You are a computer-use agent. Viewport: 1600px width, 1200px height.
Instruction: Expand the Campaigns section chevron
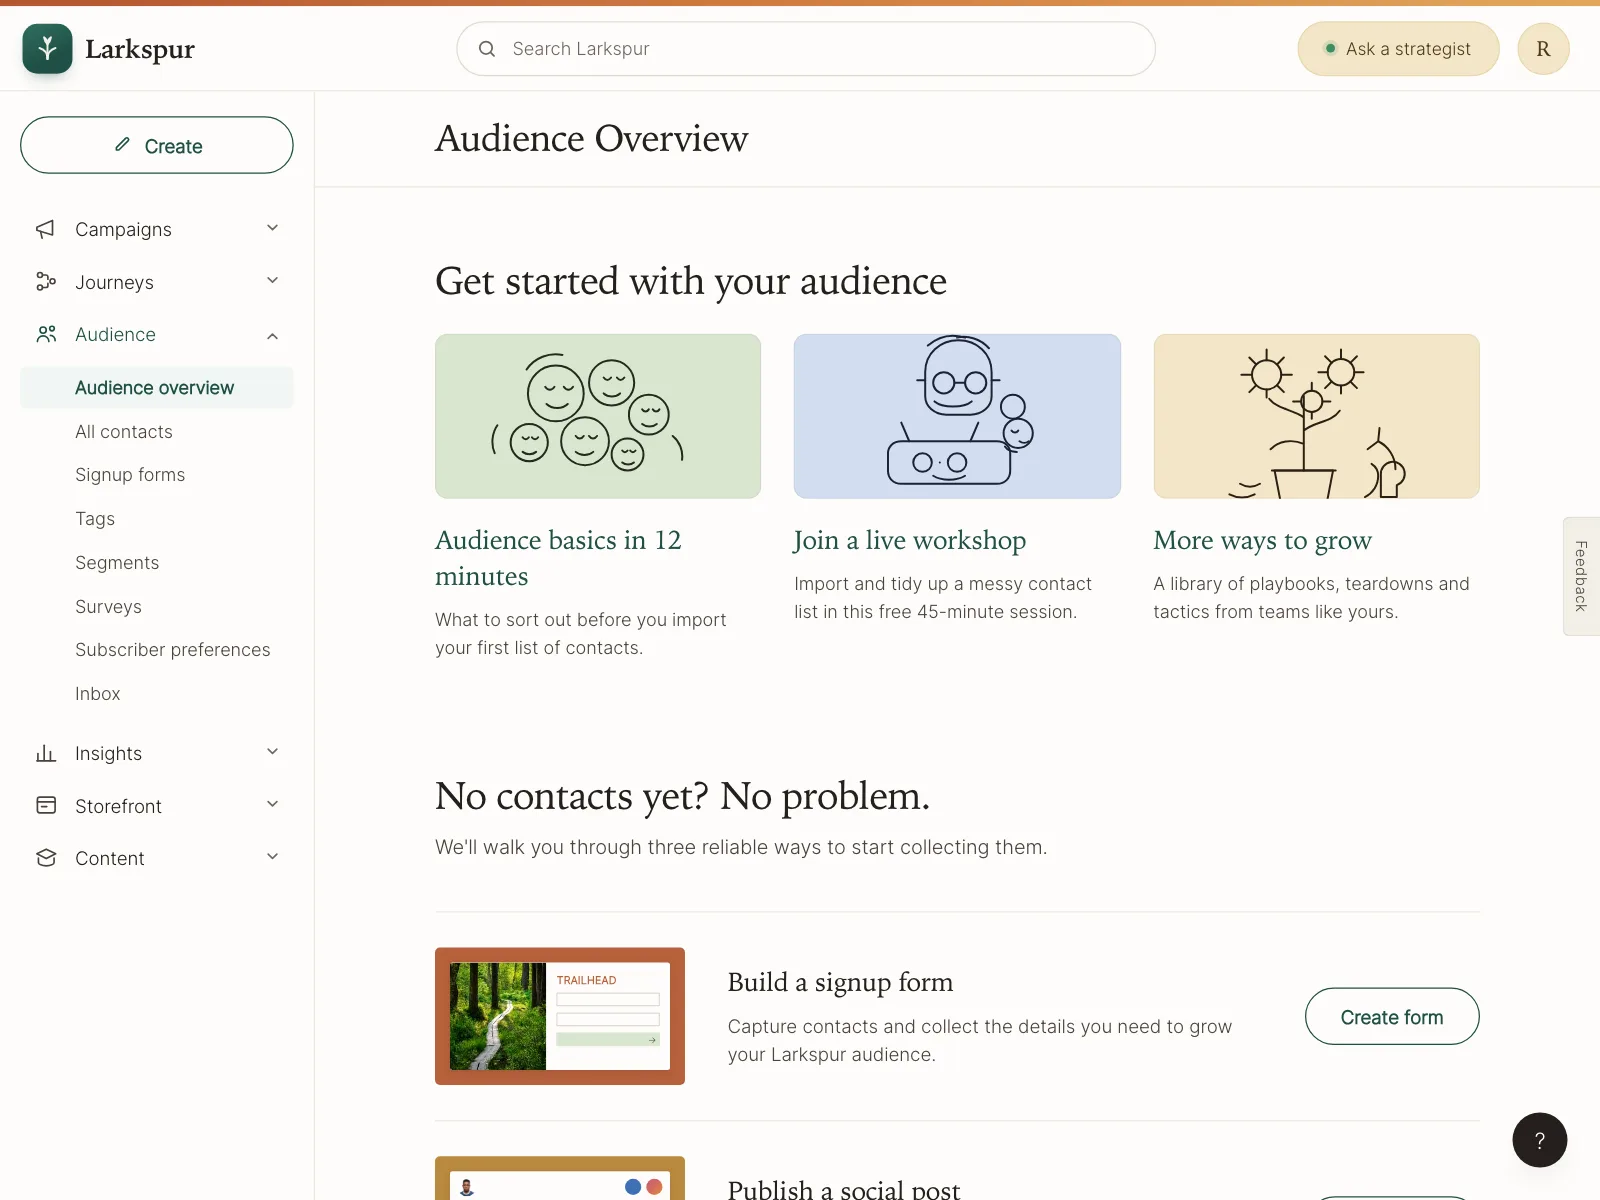point(273,228)
